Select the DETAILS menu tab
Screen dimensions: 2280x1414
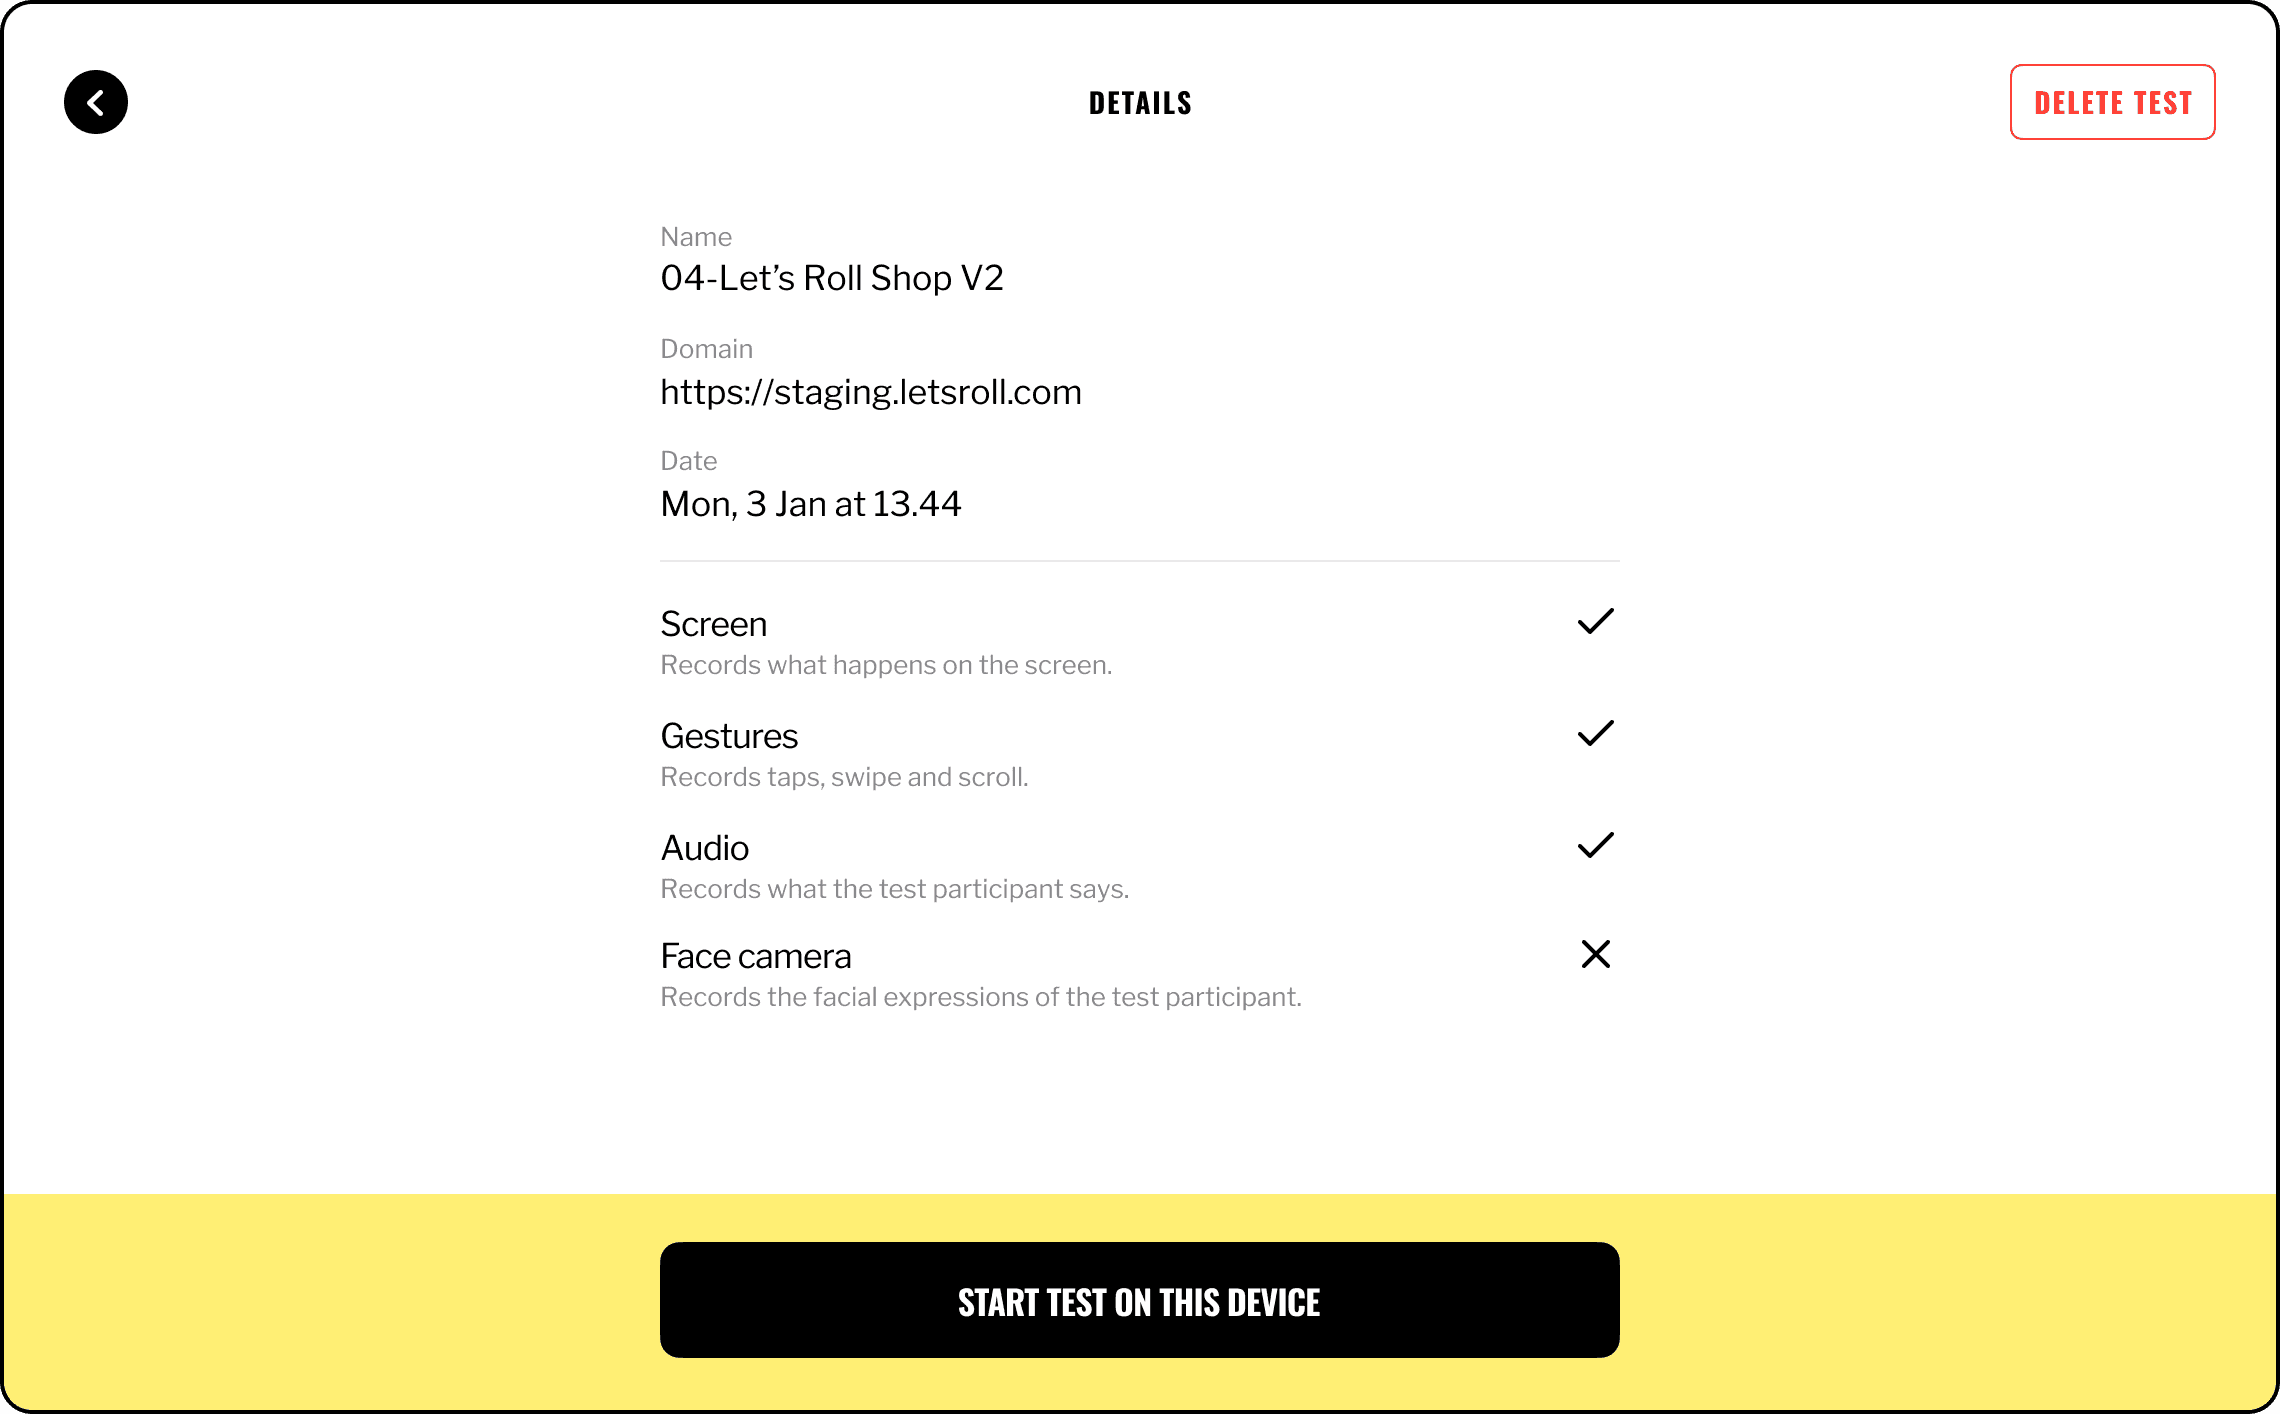pos(1140,101)
